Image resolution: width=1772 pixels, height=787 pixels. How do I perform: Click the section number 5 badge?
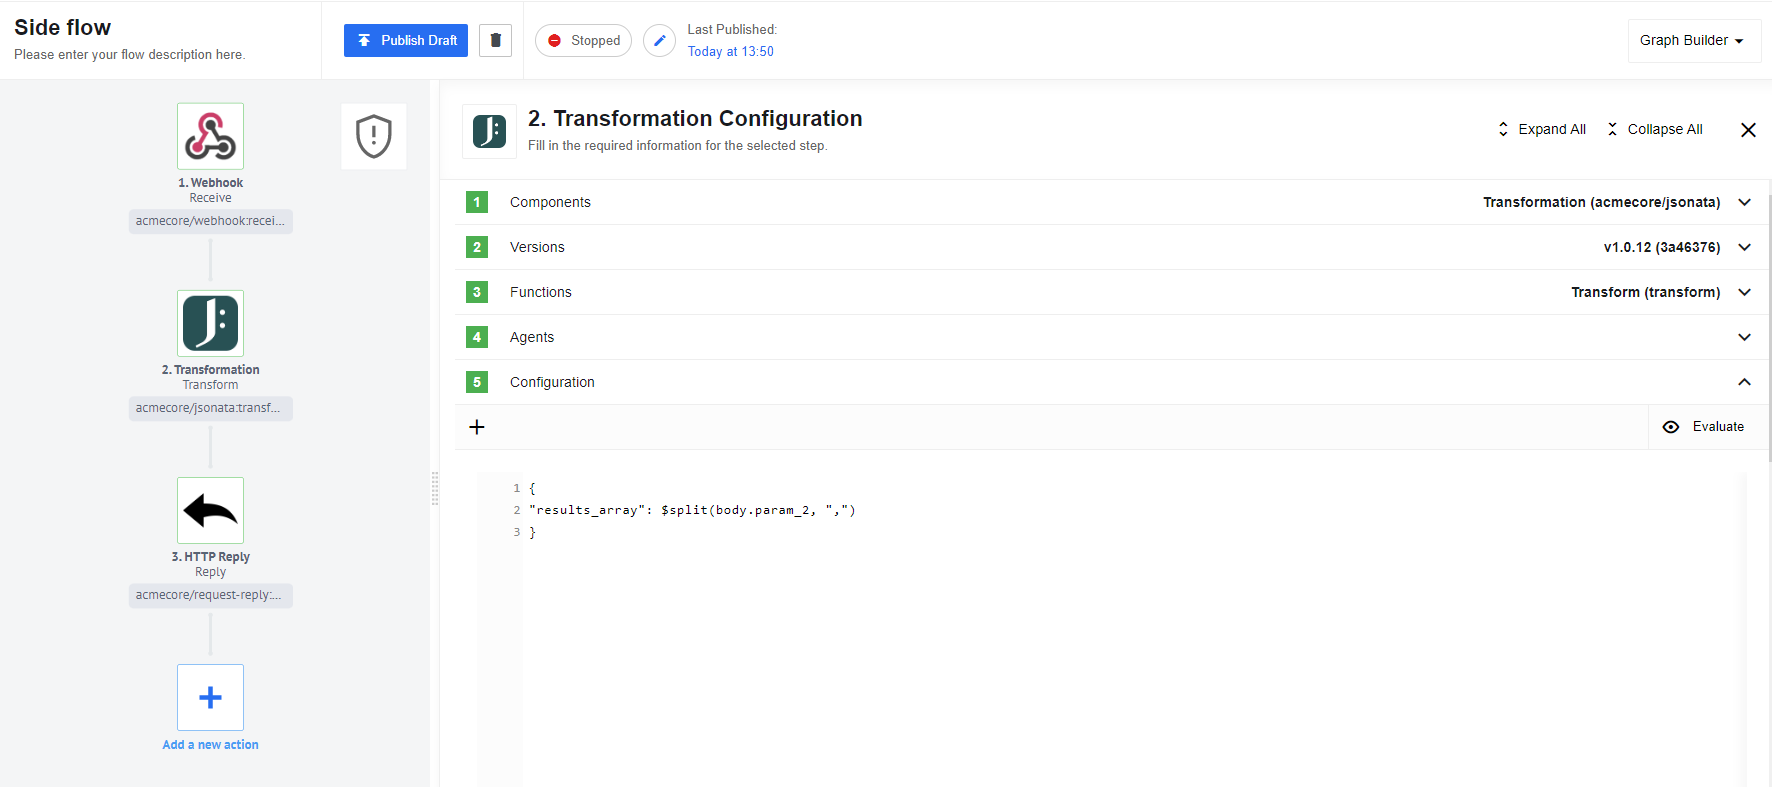pos(477,382)
